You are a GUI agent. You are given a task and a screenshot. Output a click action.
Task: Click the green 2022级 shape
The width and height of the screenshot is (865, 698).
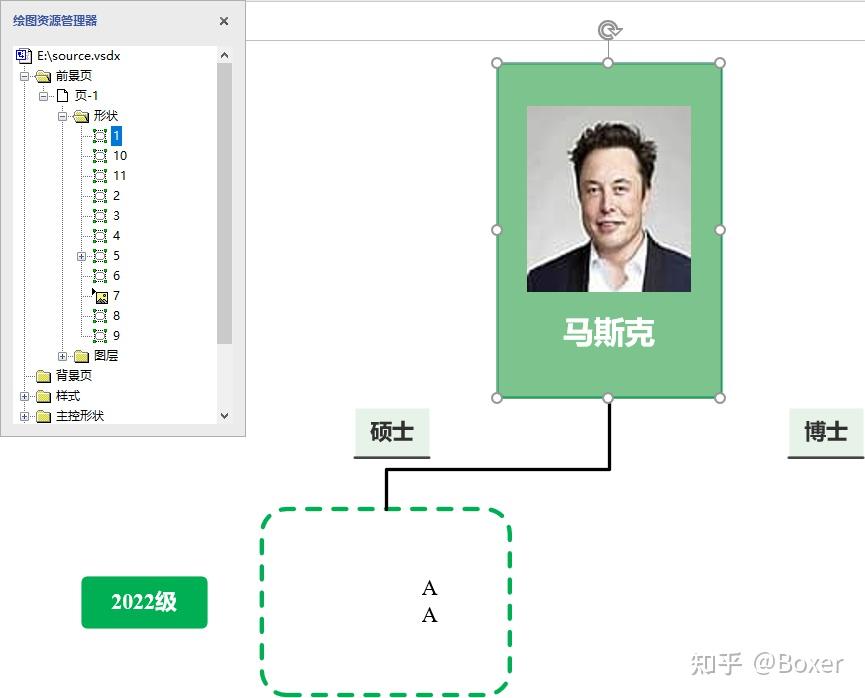coord(144,602)
